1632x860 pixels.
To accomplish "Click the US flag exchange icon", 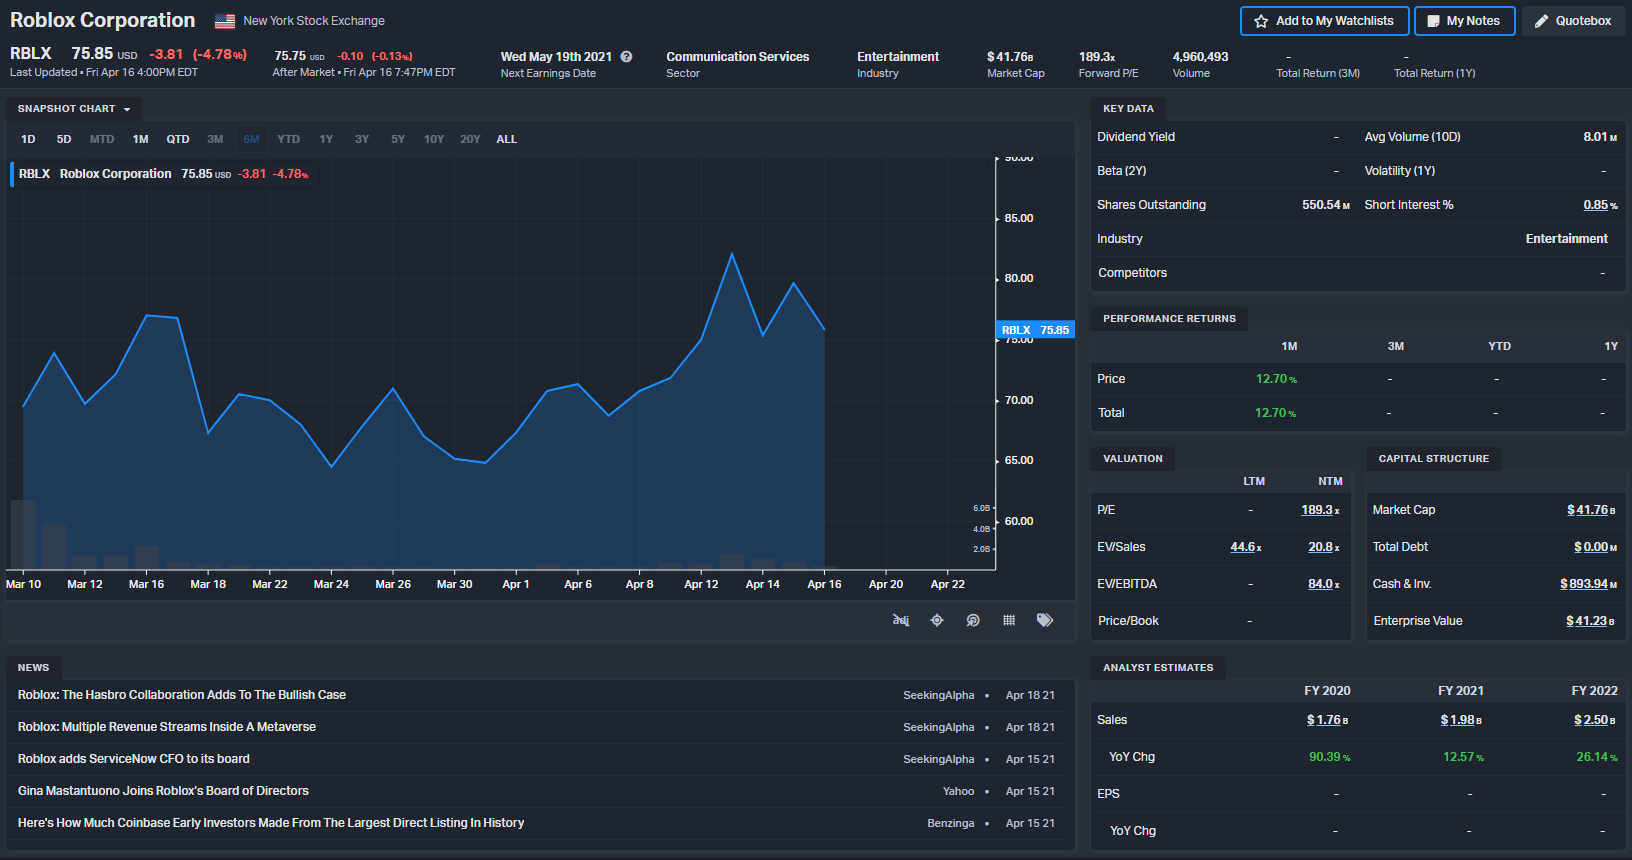I will (225, 21).
